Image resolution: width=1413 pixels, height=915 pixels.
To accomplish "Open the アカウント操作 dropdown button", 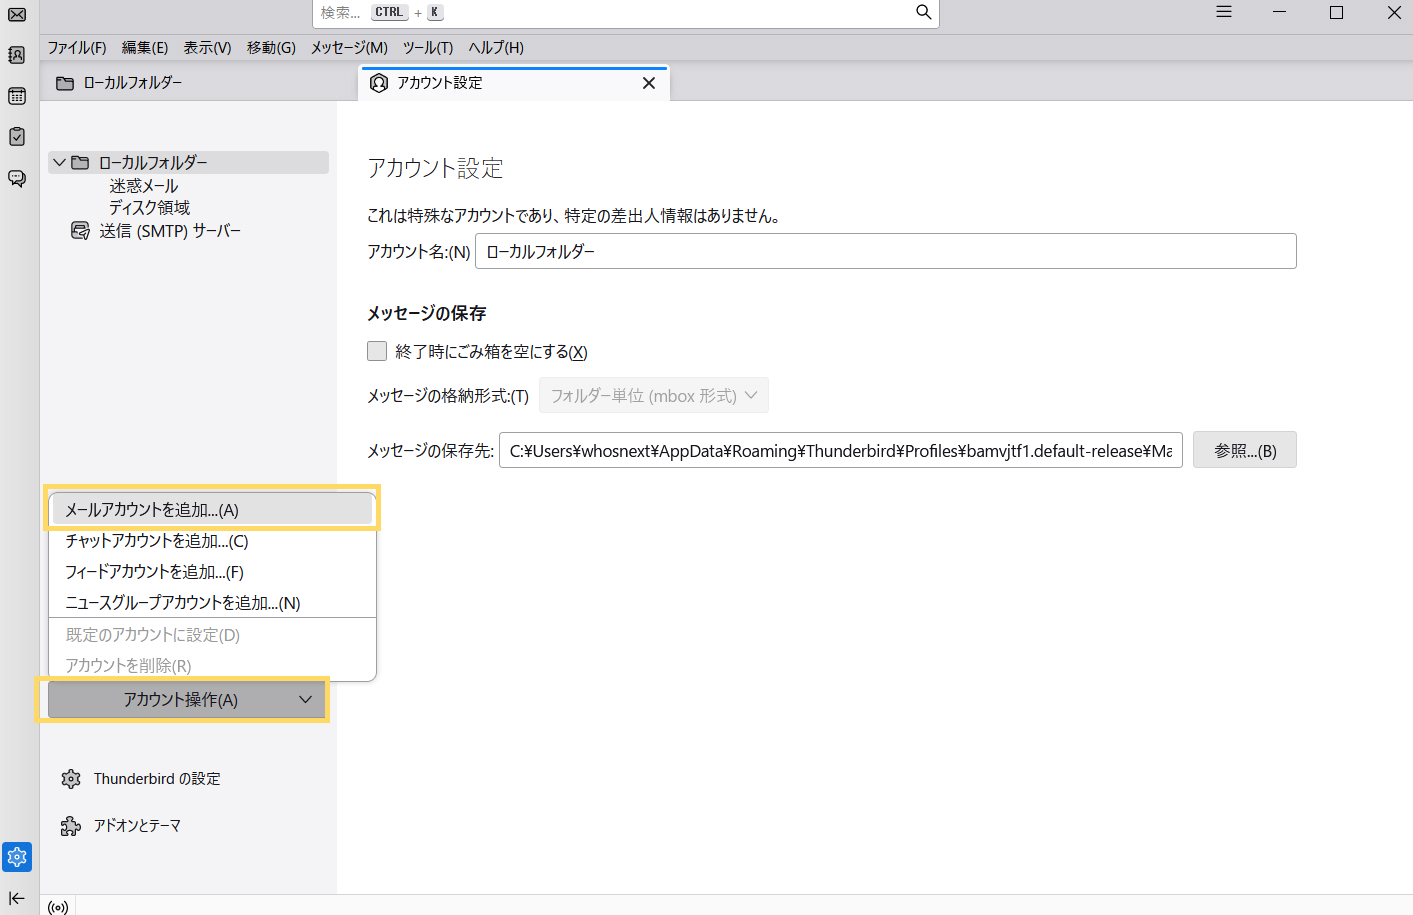I will (x=187, y=700).
